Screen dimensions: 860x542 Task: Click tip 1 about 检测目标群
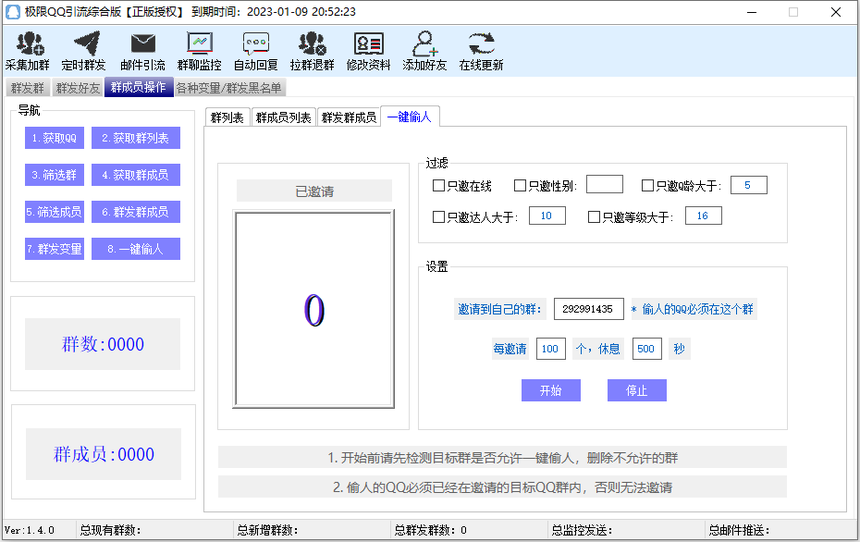click(502, 458)
